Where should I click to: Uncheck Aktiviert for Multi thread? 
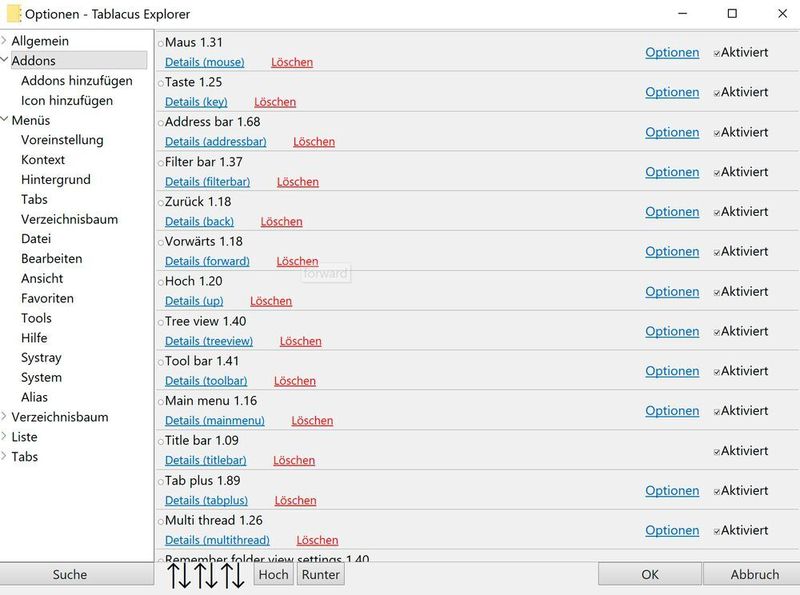pos(718,531)
